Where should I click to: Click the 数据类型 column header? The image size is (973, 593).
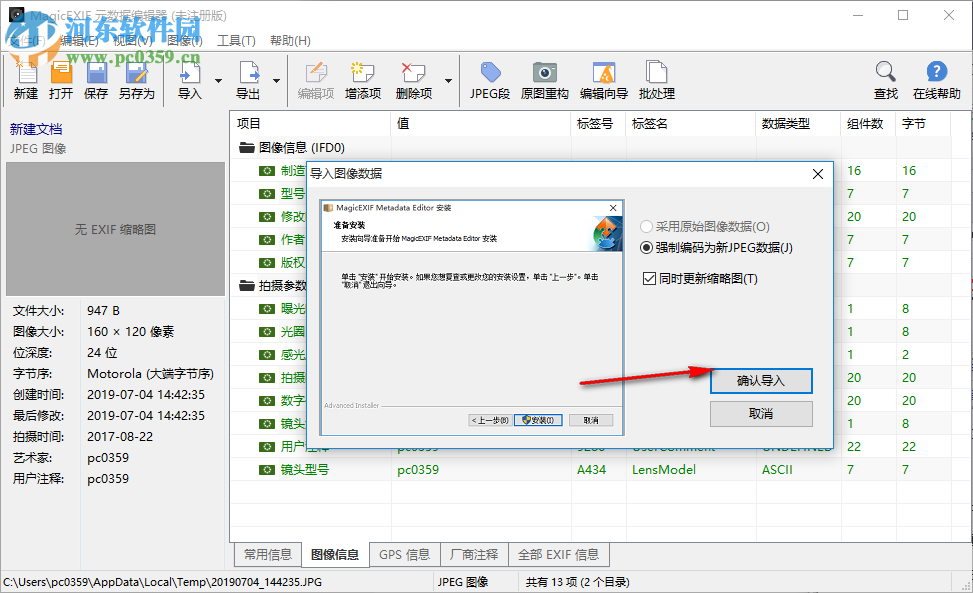coord(798,123)
